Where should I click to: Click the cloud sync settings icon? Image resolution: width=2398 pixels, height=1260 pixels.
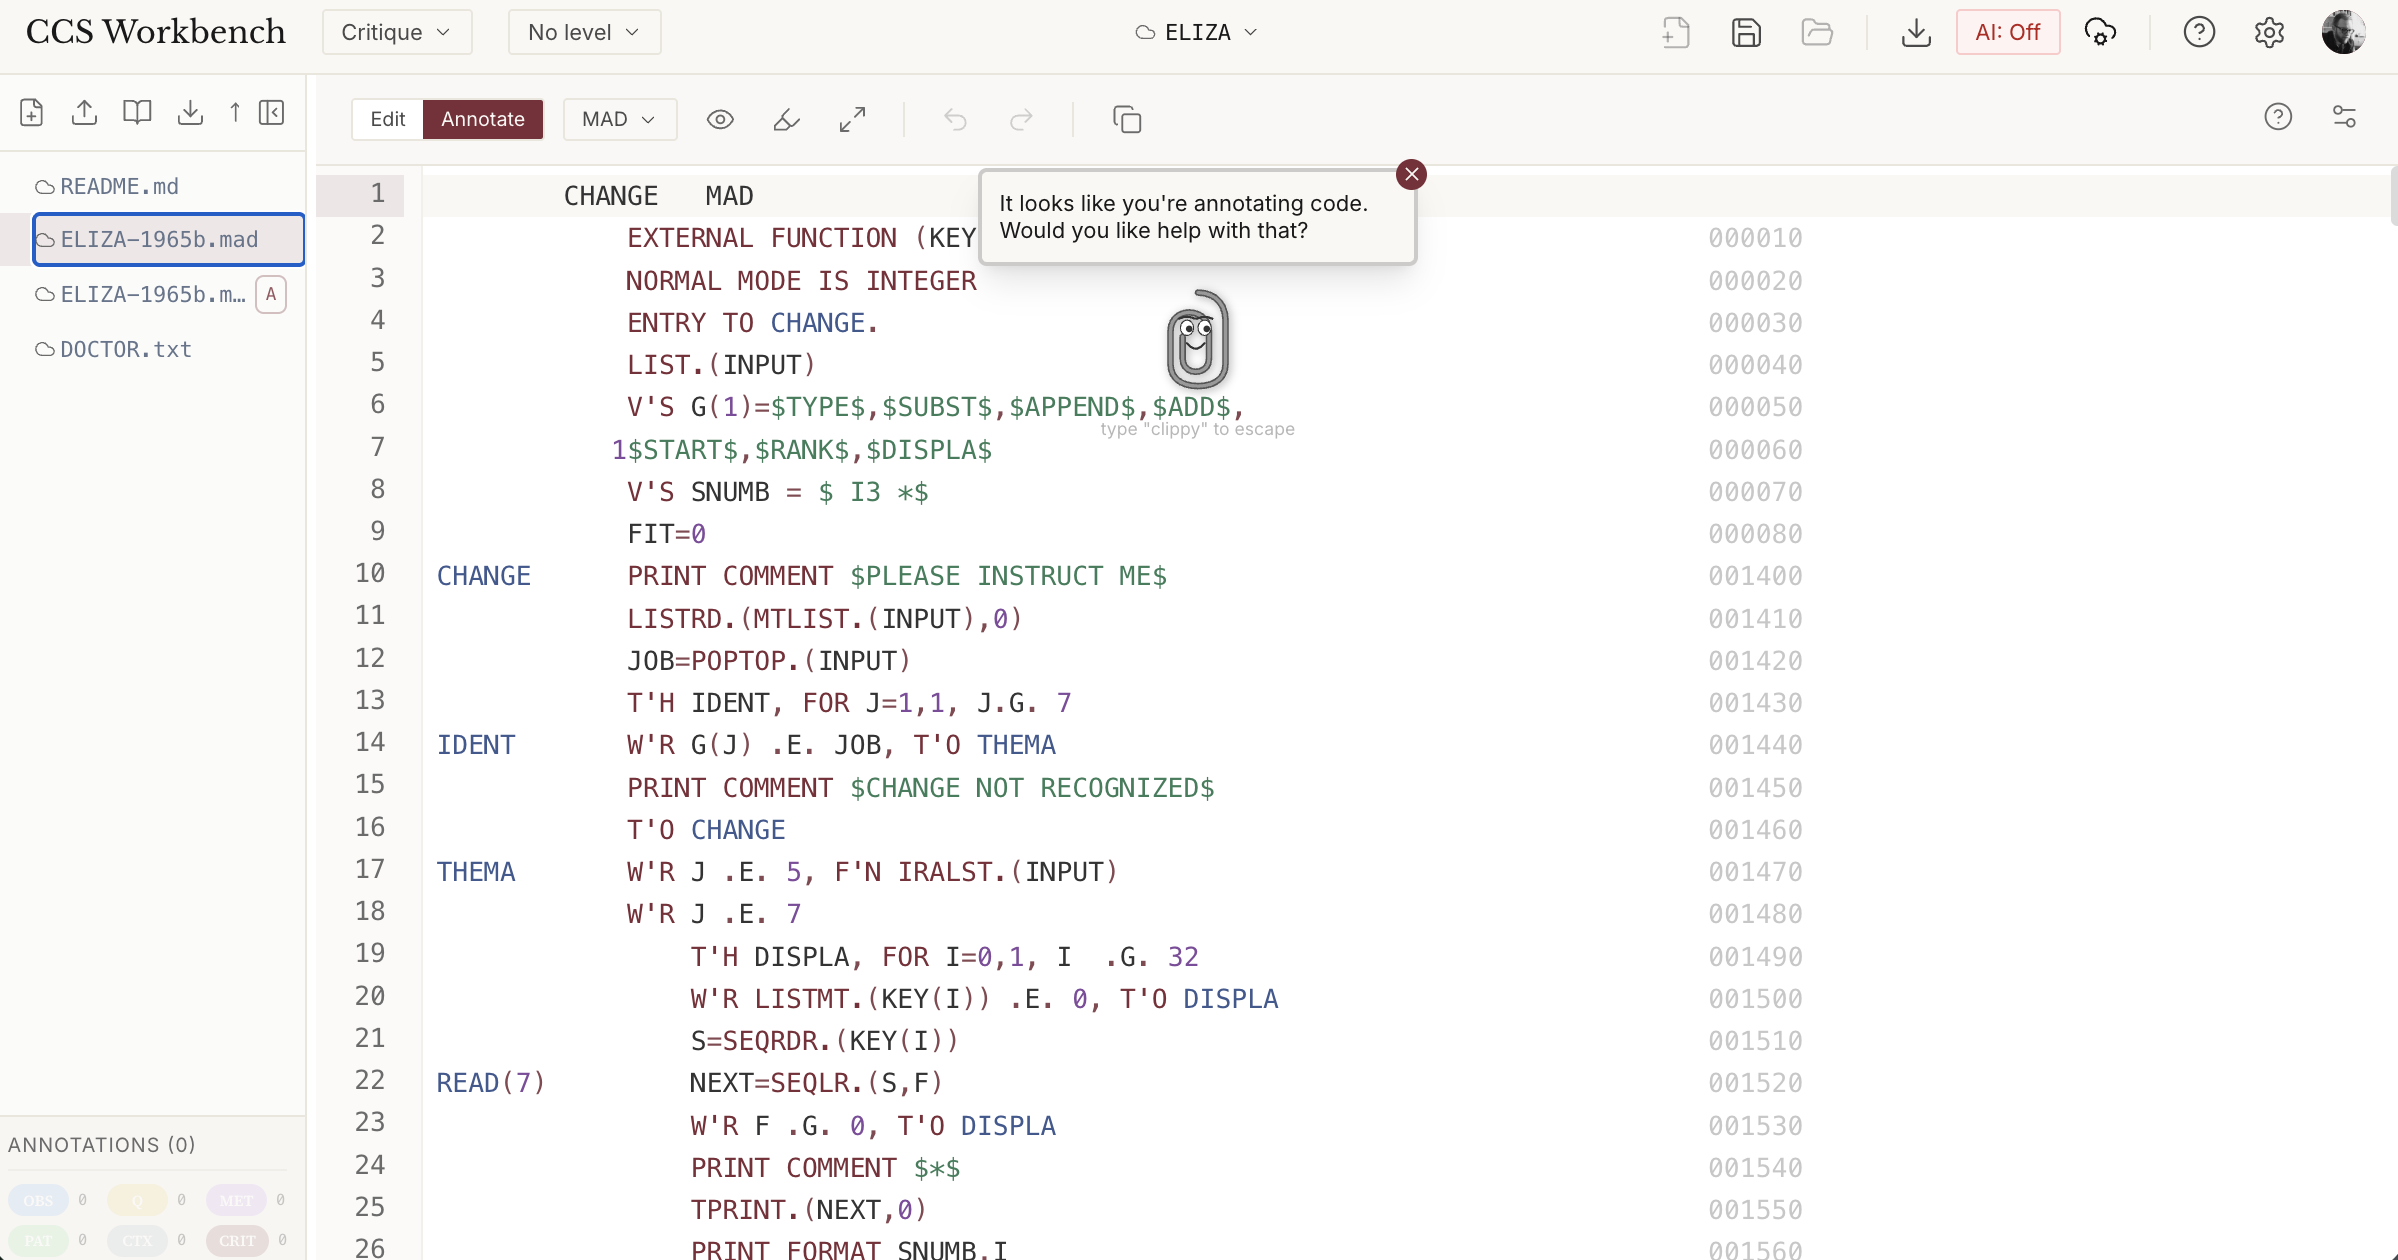(x=2100, y=33)
